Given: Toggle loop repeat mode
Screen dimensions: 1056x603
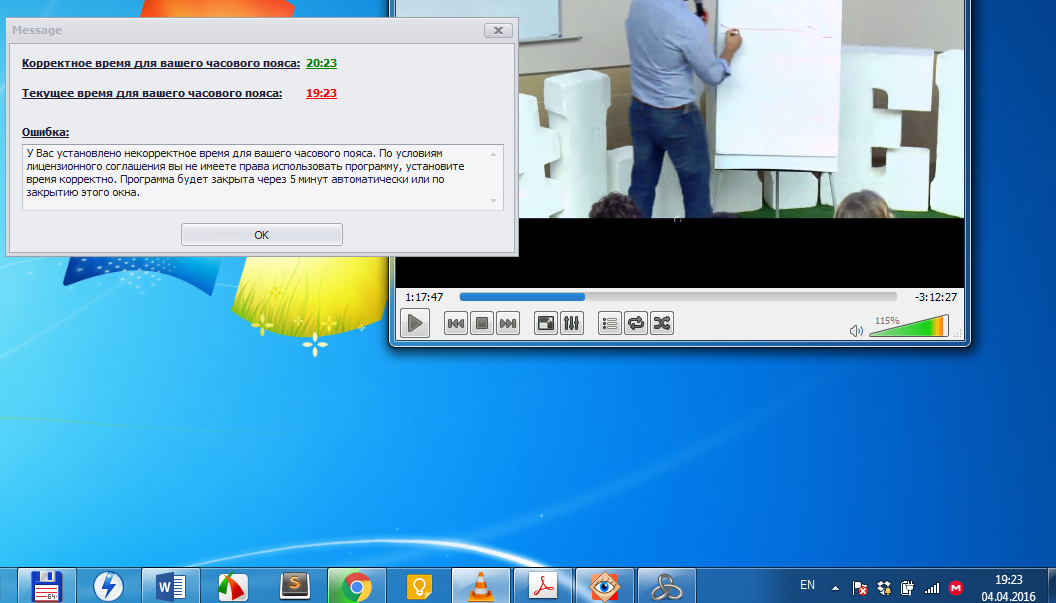Looking at the screenshot, I should 636,323.
